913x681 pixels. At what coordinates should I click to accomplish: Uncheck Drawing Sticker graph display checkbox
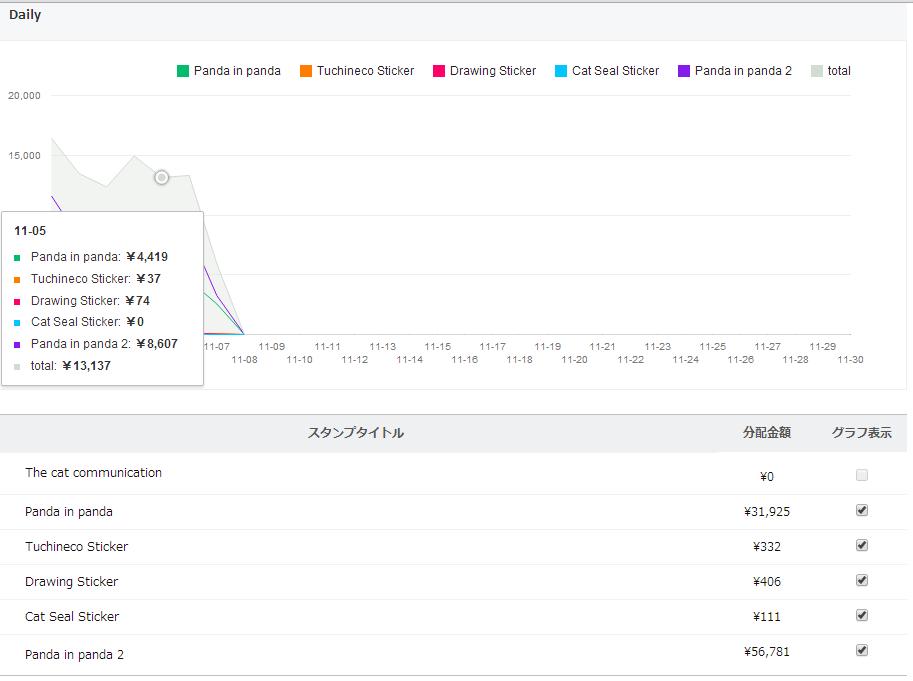(862, 580)
